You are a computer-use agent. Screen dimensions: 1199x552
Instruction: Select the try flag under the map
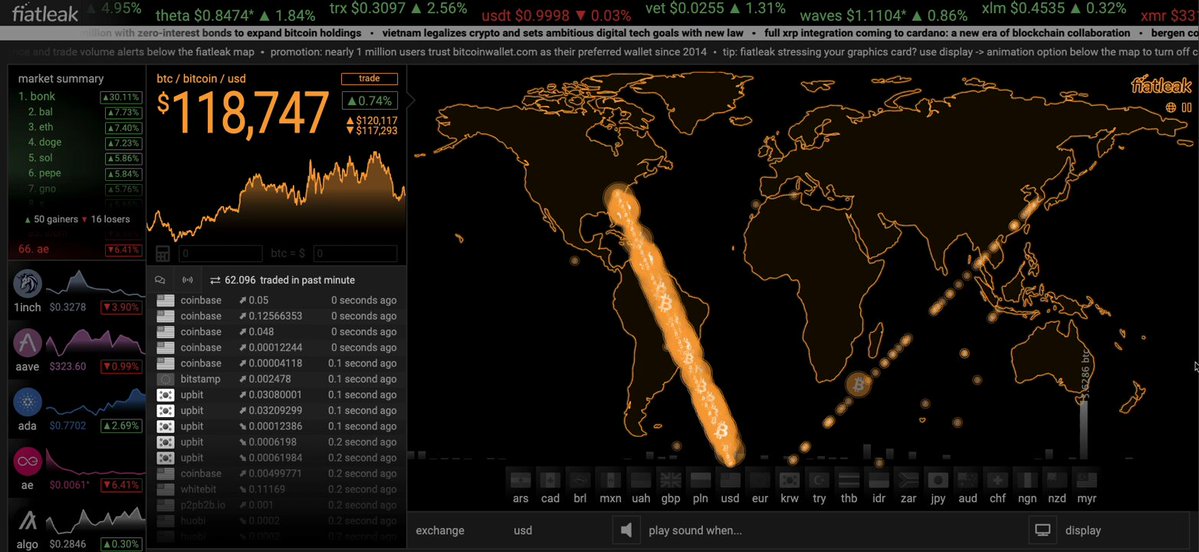[x=819, y=480]
